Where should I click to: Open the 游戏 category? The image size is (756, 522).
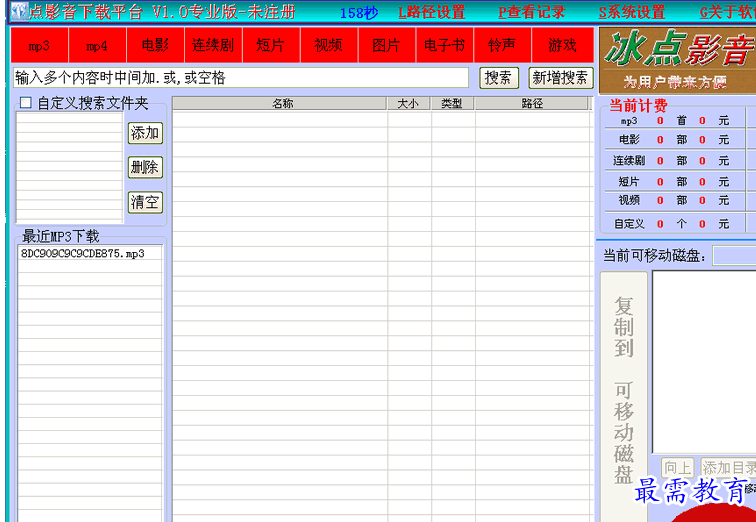click(x=562, y=46)
